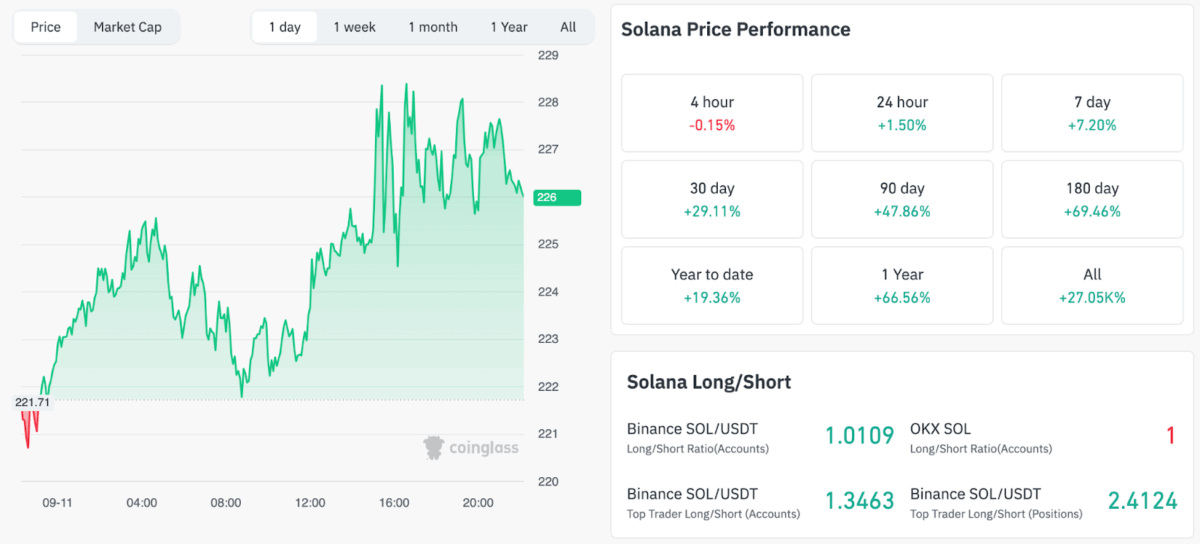Click the +47.86% ninety day change
The height and width of the screenshot is (544, 1200).
coord(902,211)
